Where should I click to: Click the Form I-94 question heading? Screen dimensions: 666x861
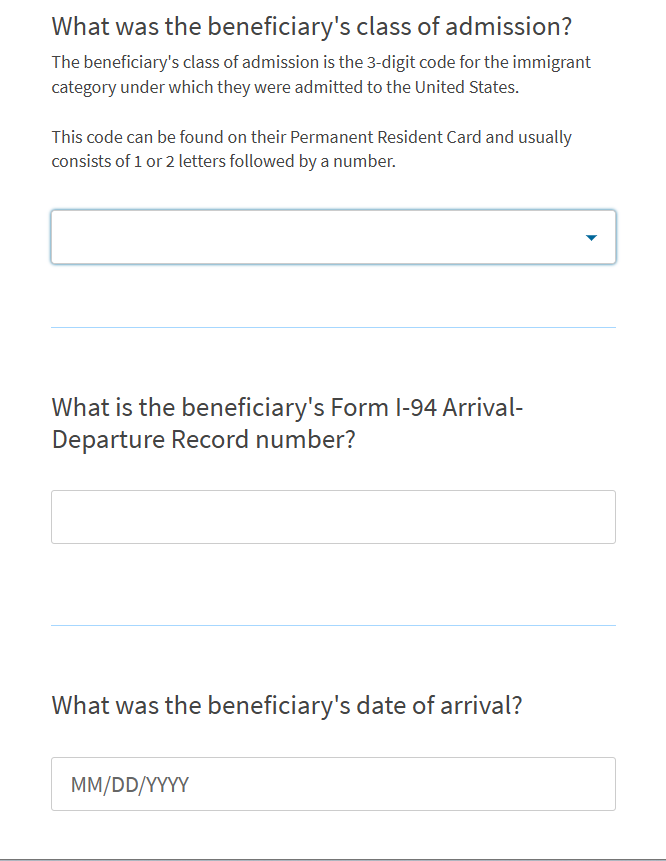287,423
